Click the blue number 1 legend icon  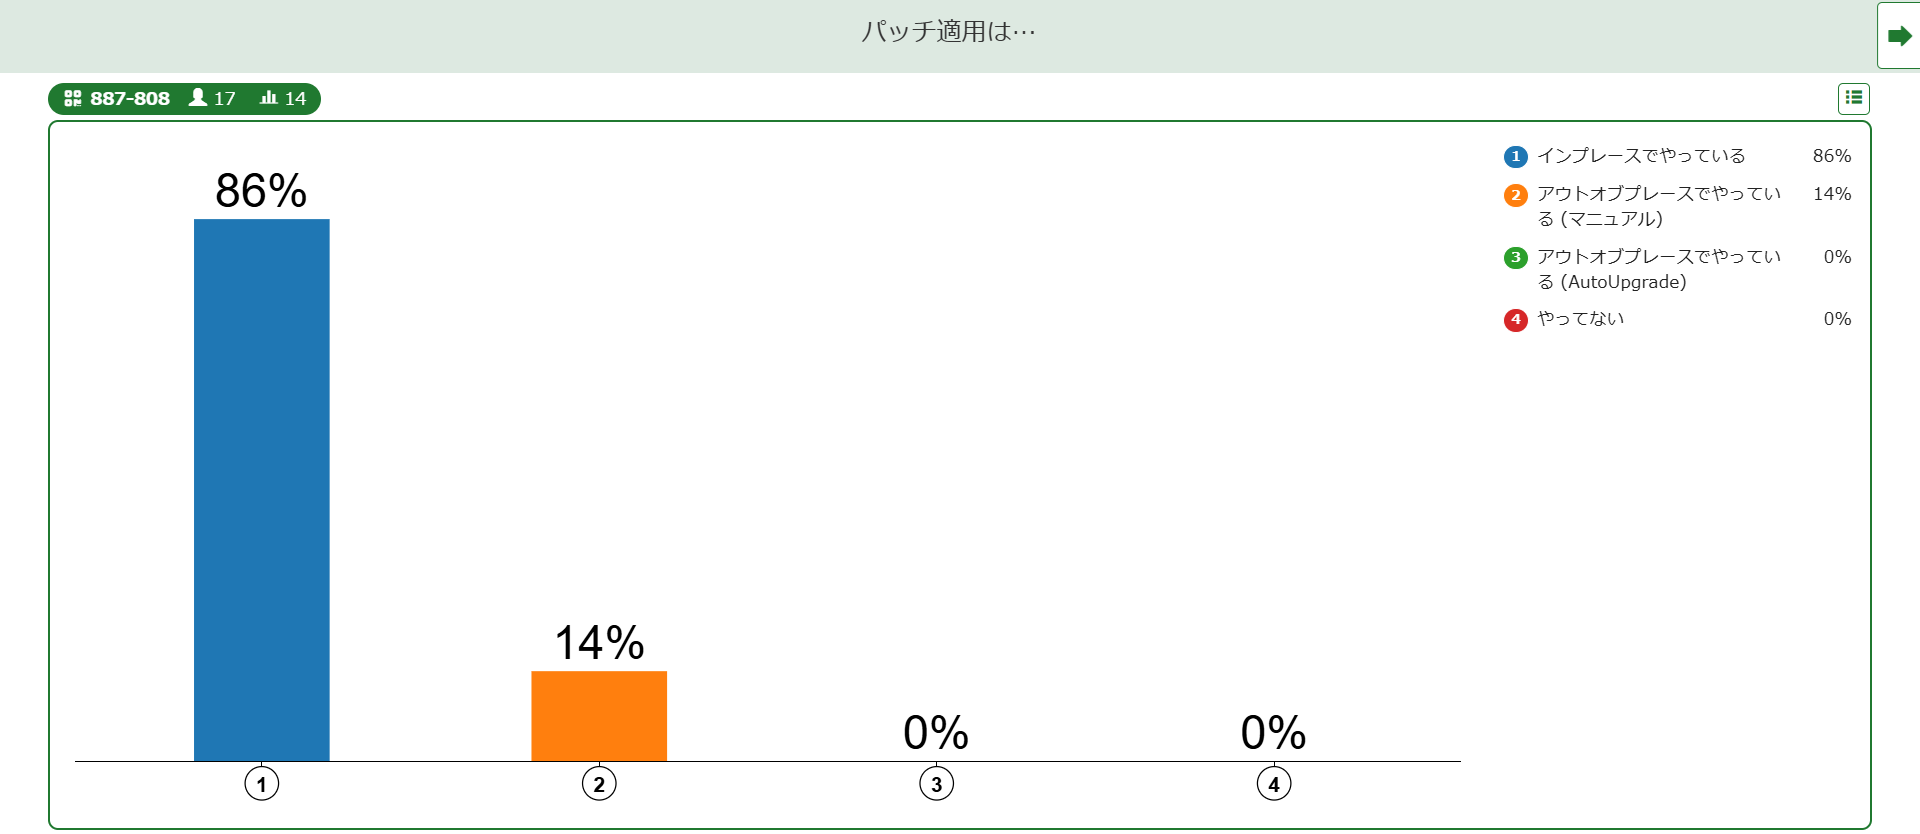(x=1515, y=156)
